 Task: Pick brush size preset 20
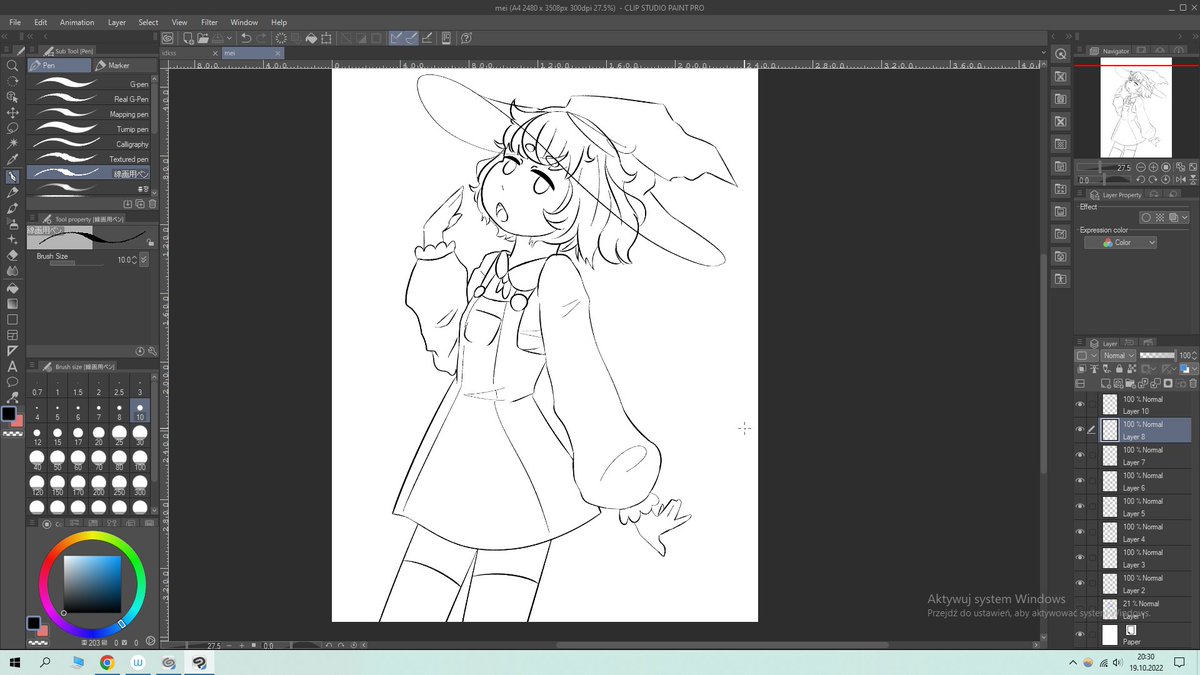click(99, 436)
